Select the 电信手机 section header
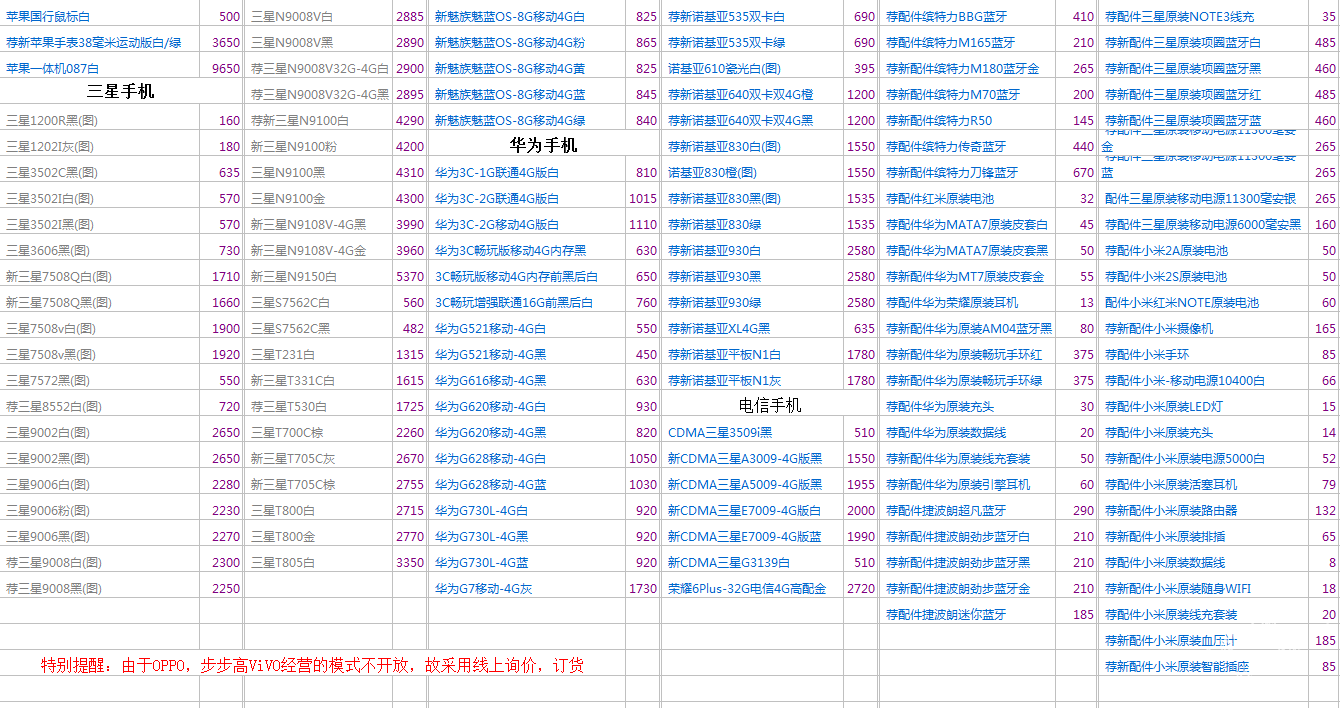Viewport: 1340px width, 708px height. click(770, 404)
